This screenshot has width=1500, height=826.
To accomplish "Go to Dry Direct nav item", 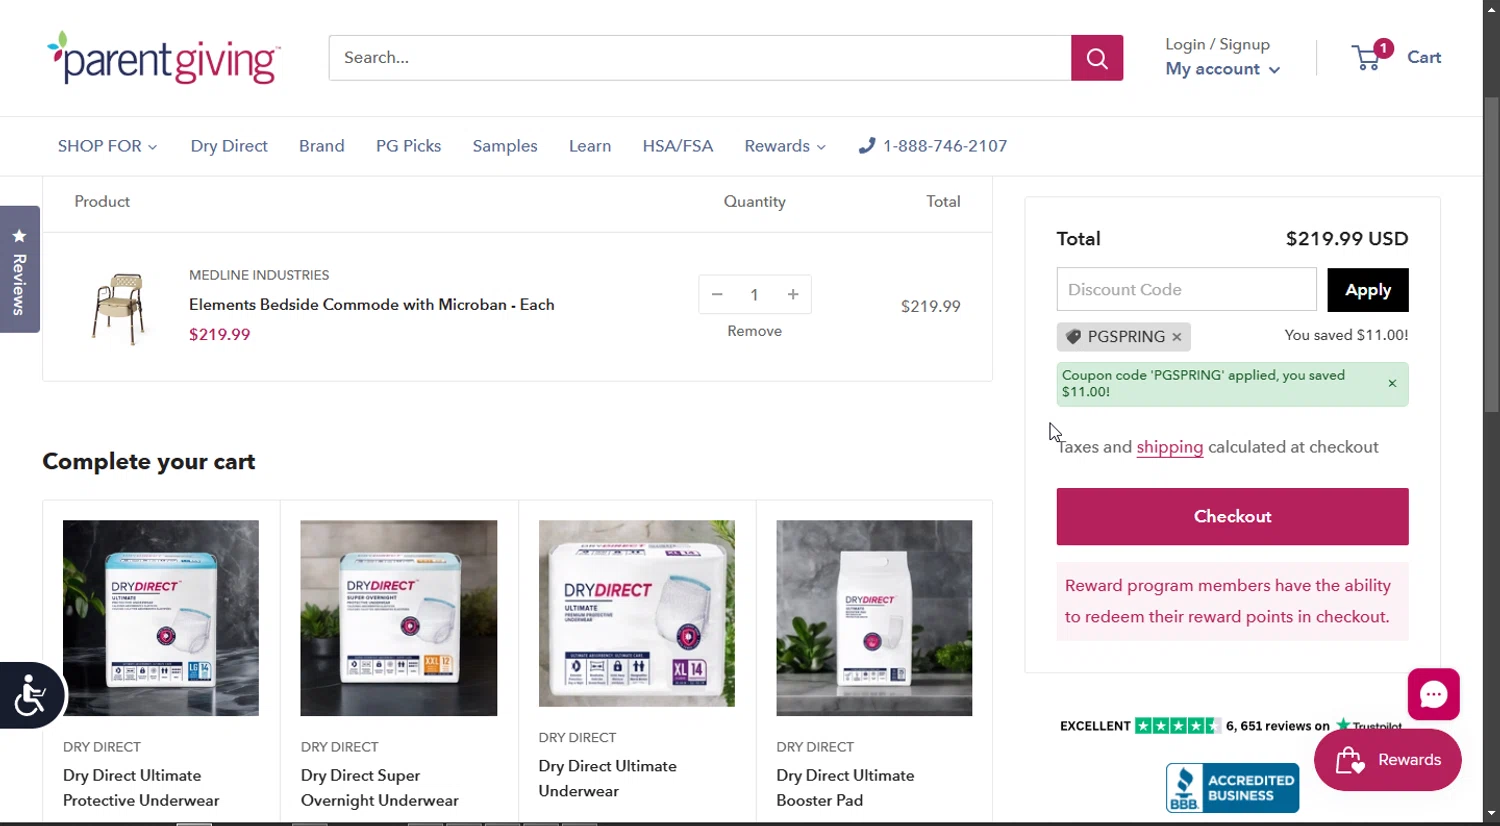I will (229, 146).
